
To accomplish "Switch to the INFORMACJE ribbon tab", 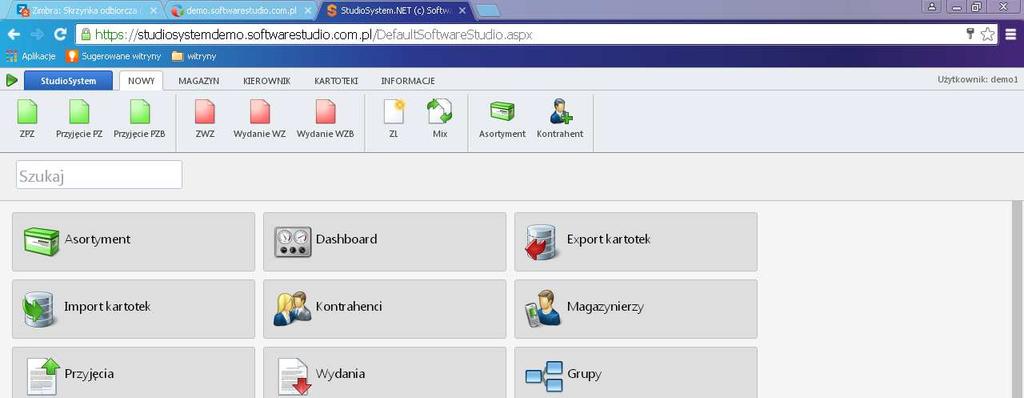I will pos(408,81).
